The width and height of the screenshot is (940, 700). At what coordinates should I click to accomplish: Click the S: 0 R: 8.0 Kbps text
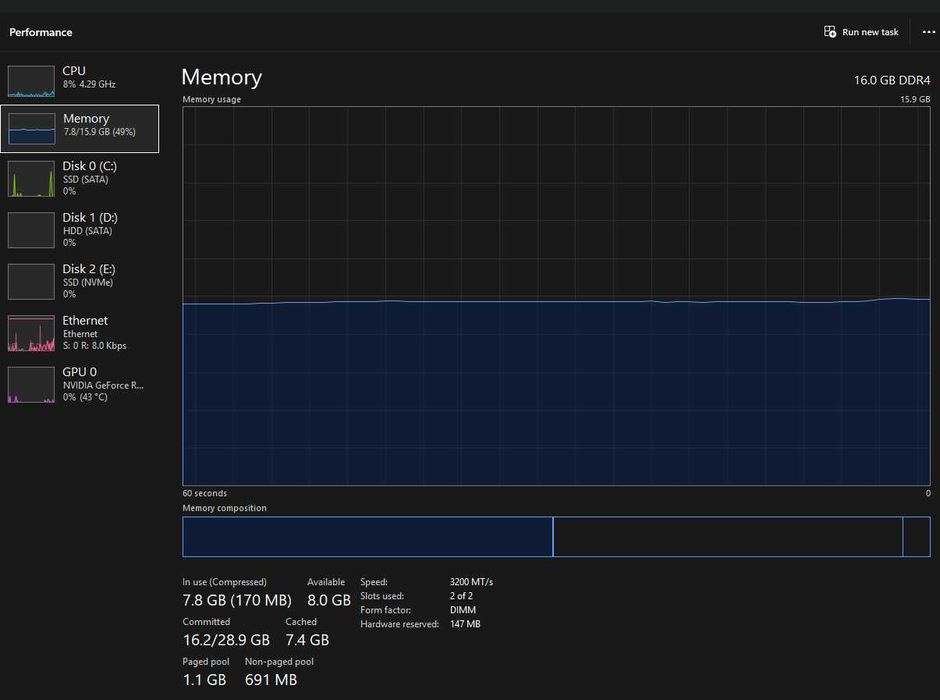(x=95, y=346)
